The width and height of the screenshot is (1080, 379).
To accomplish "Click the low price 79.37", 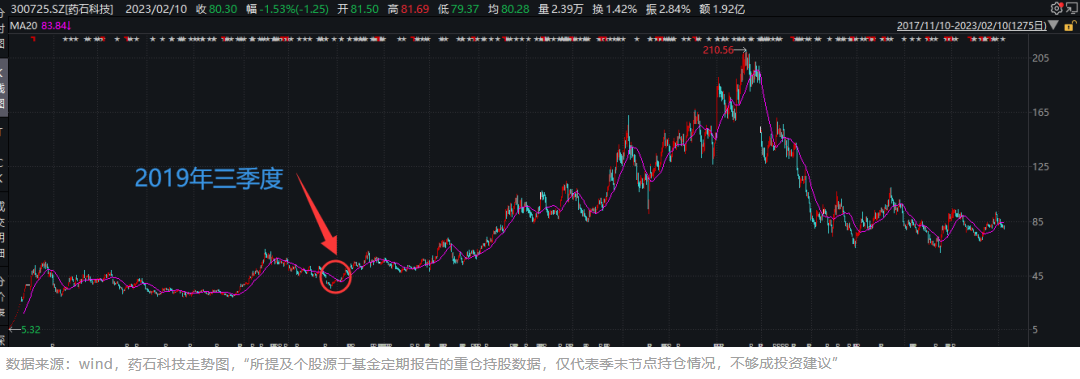I will pyautogui.click(x=465, y=10).
